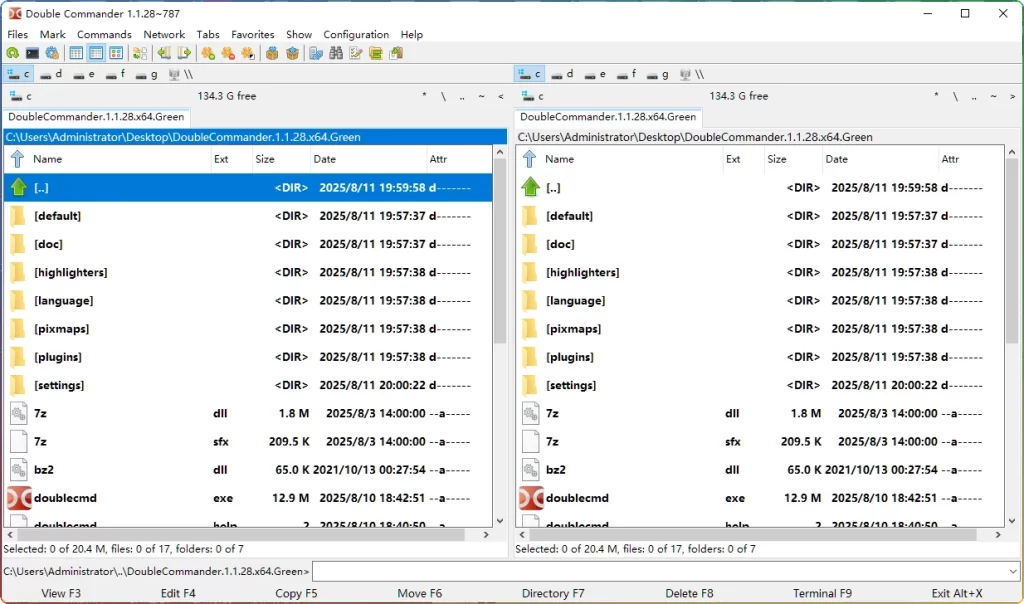Viewport: 1024px width, 604px height.
Task: Click the doublecmd exe icon in the right panel
Action: click(531, 498)
